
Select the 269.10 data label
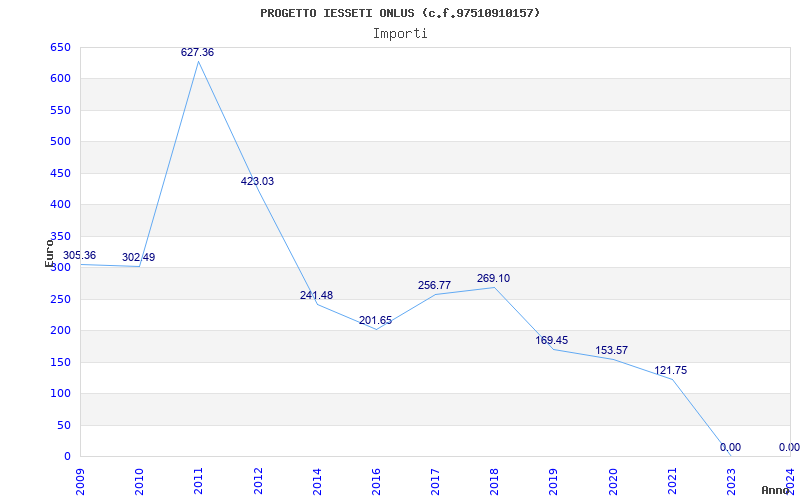click(x=493, y=278)
